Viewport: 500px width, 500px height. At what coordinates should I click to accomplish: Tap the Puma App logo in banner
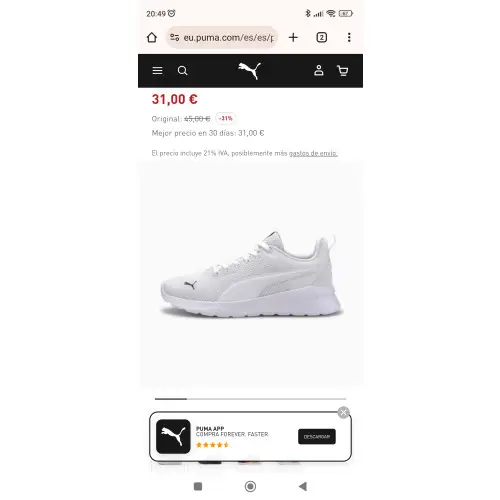coord(173,436)
